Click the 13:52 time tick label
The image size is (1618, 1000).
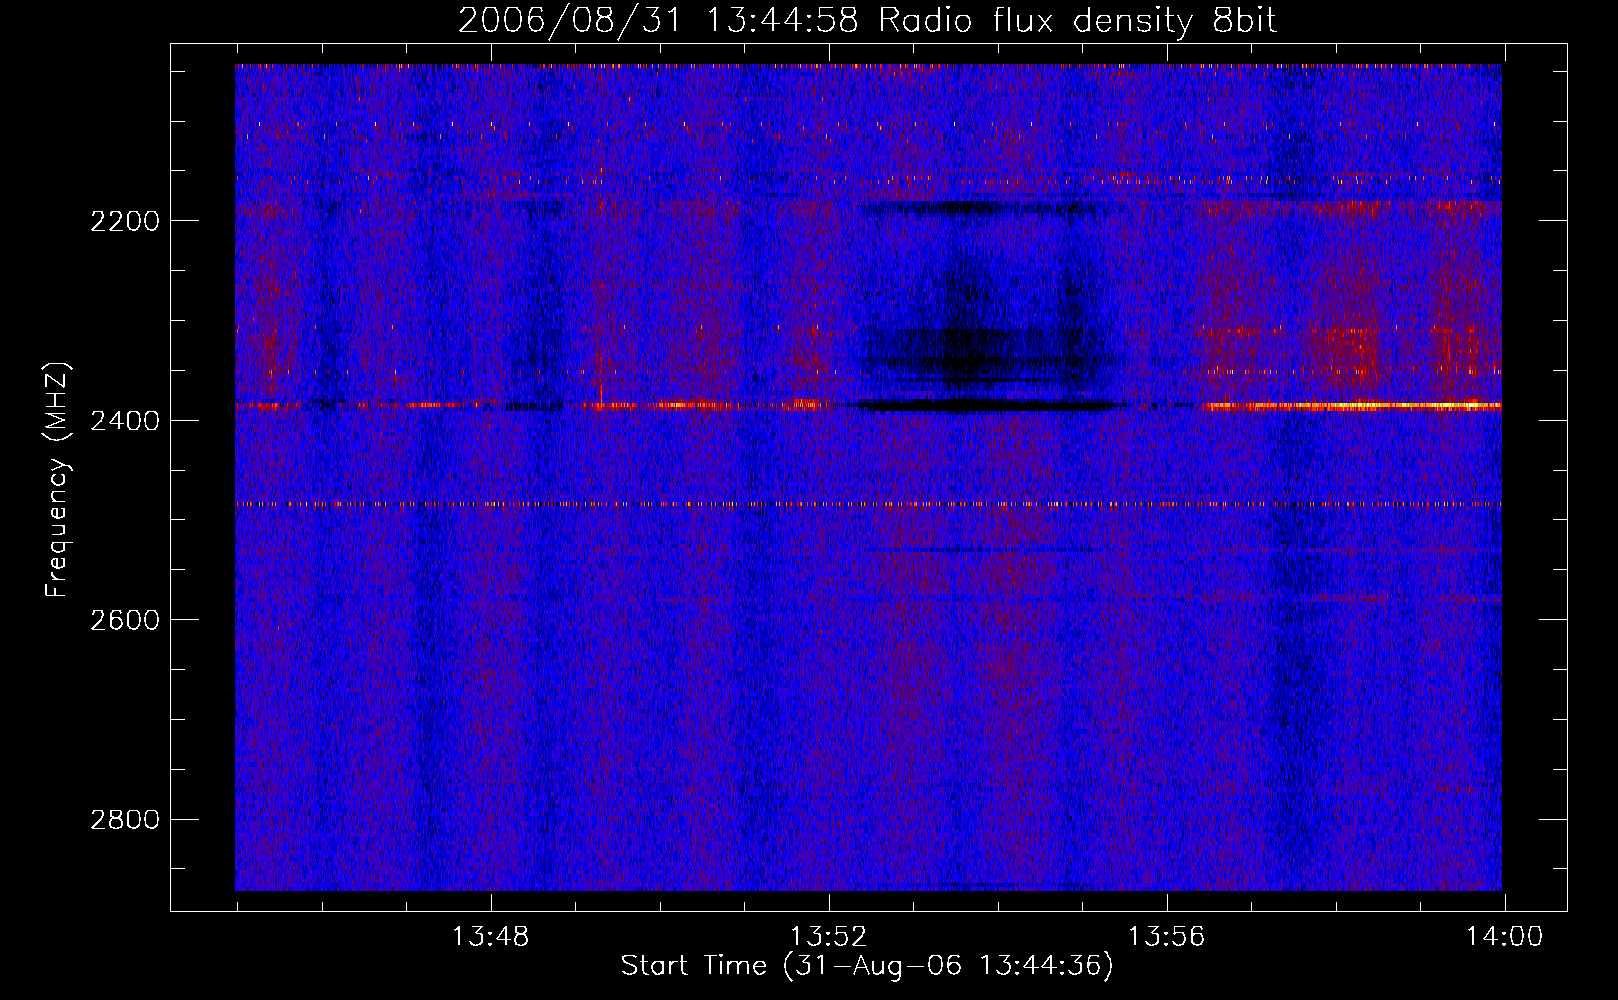(x=829, y=937)
